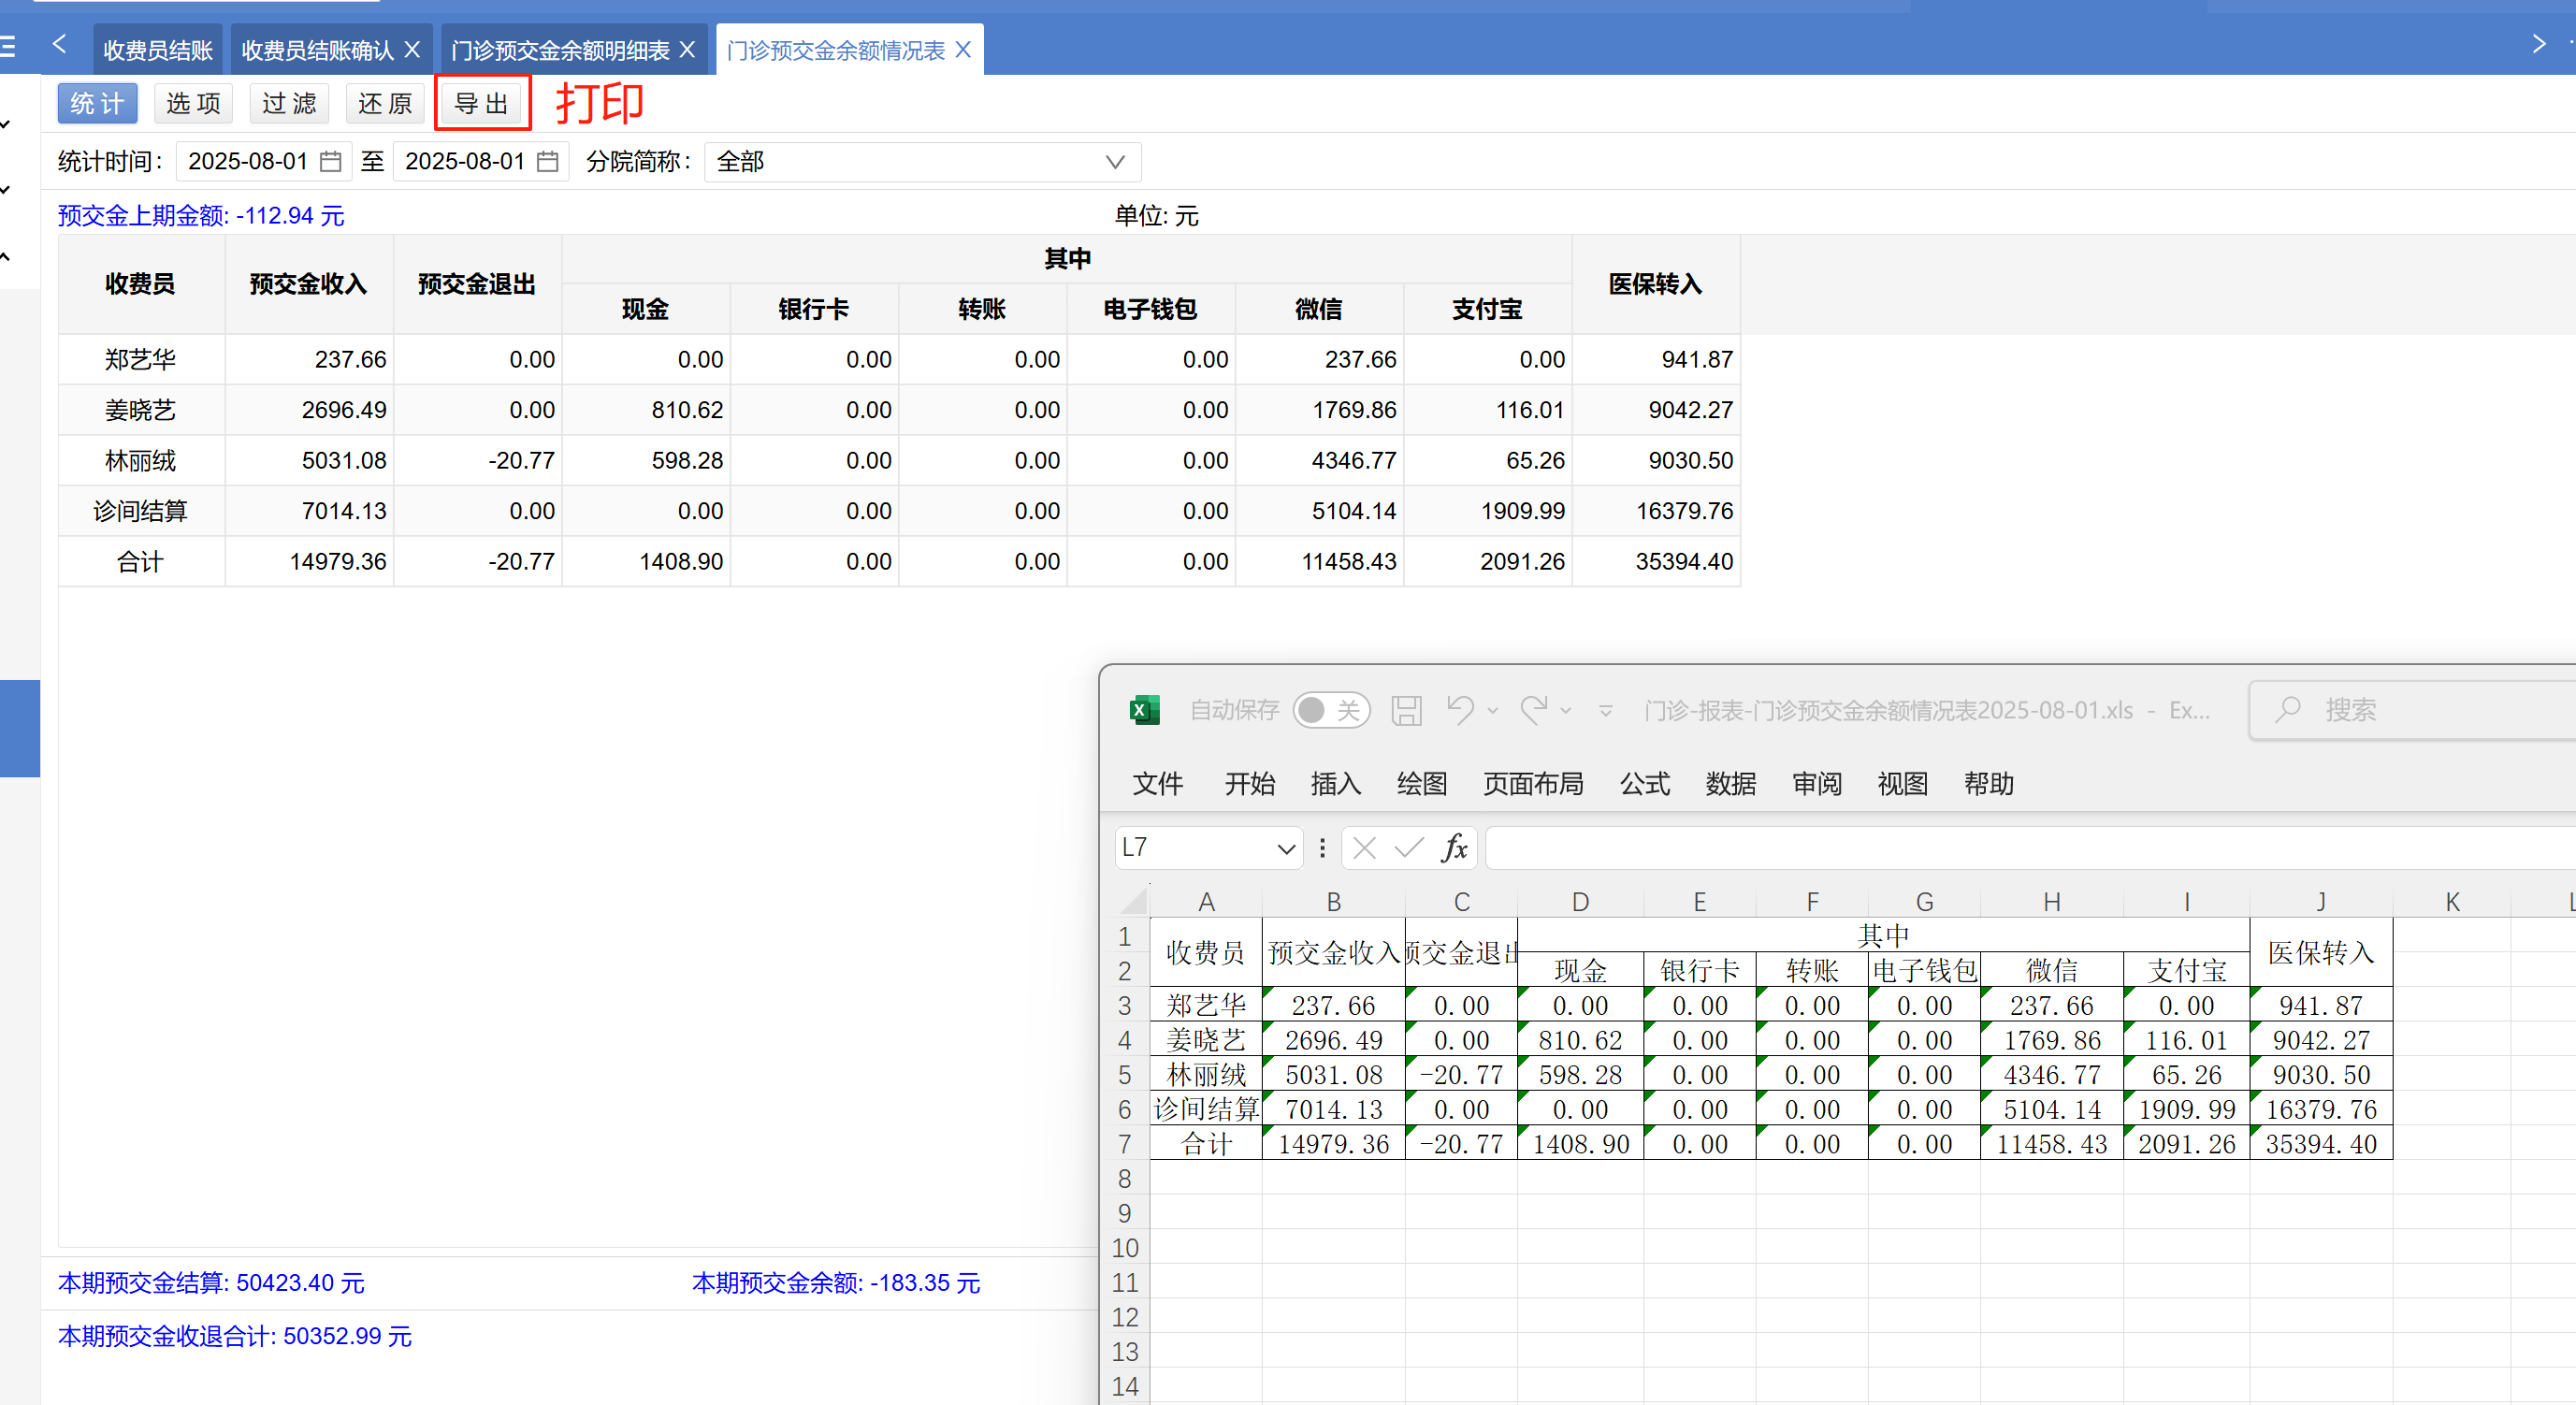The image size is (2576, 1405).
Task: Expand the L7 name box dropdown
Action: 1286,849
